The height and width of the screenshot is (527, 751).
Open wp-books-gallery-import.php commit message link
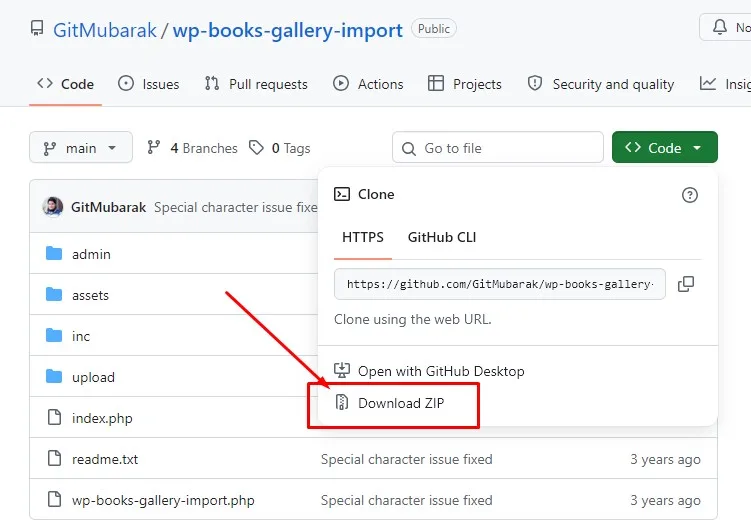click(x=406, y=501)
